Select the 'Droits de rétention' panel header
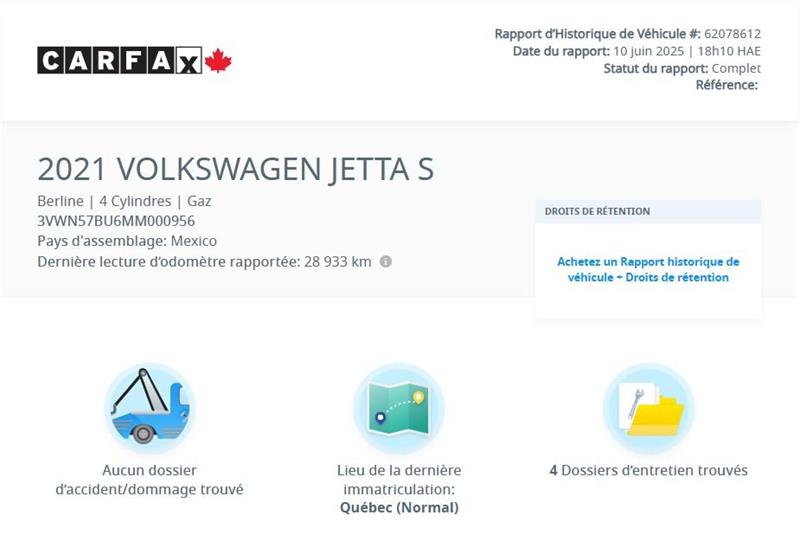 (648, 212)
